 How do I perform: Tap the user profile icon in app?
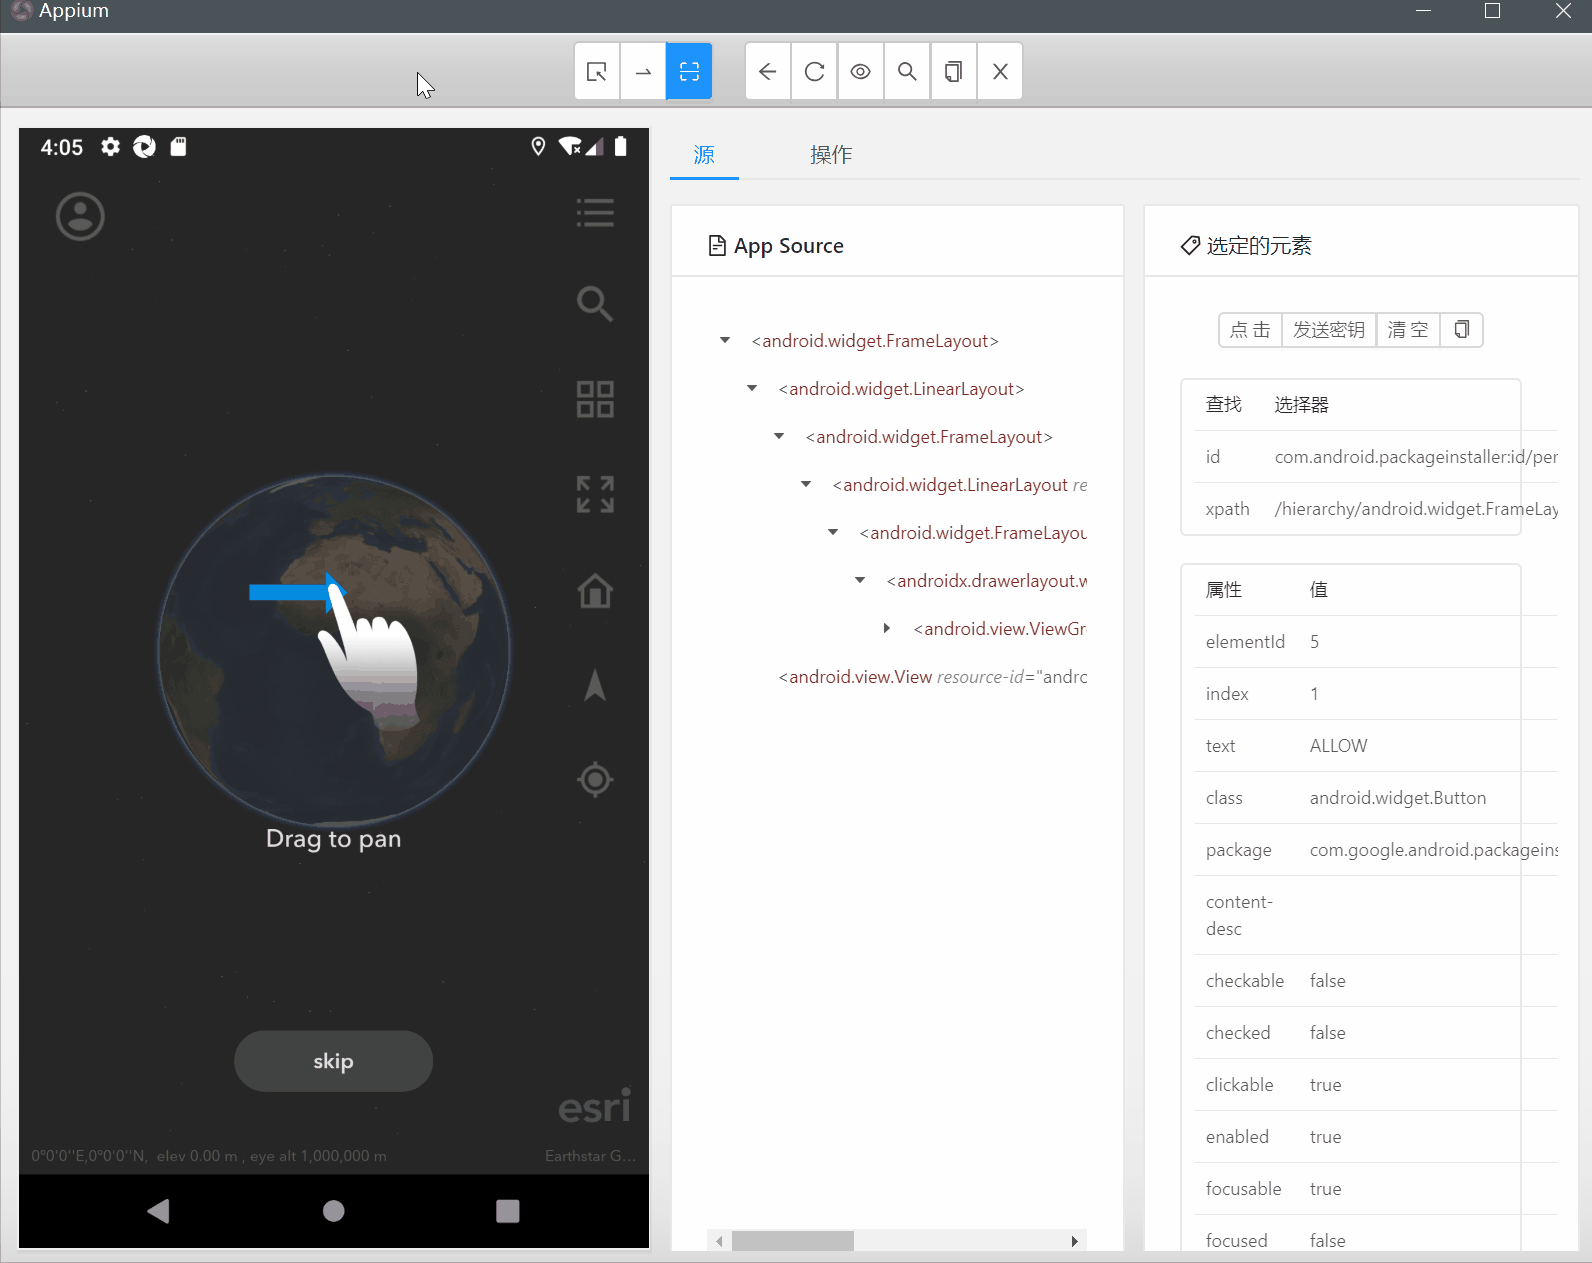(x=80, y=216)
